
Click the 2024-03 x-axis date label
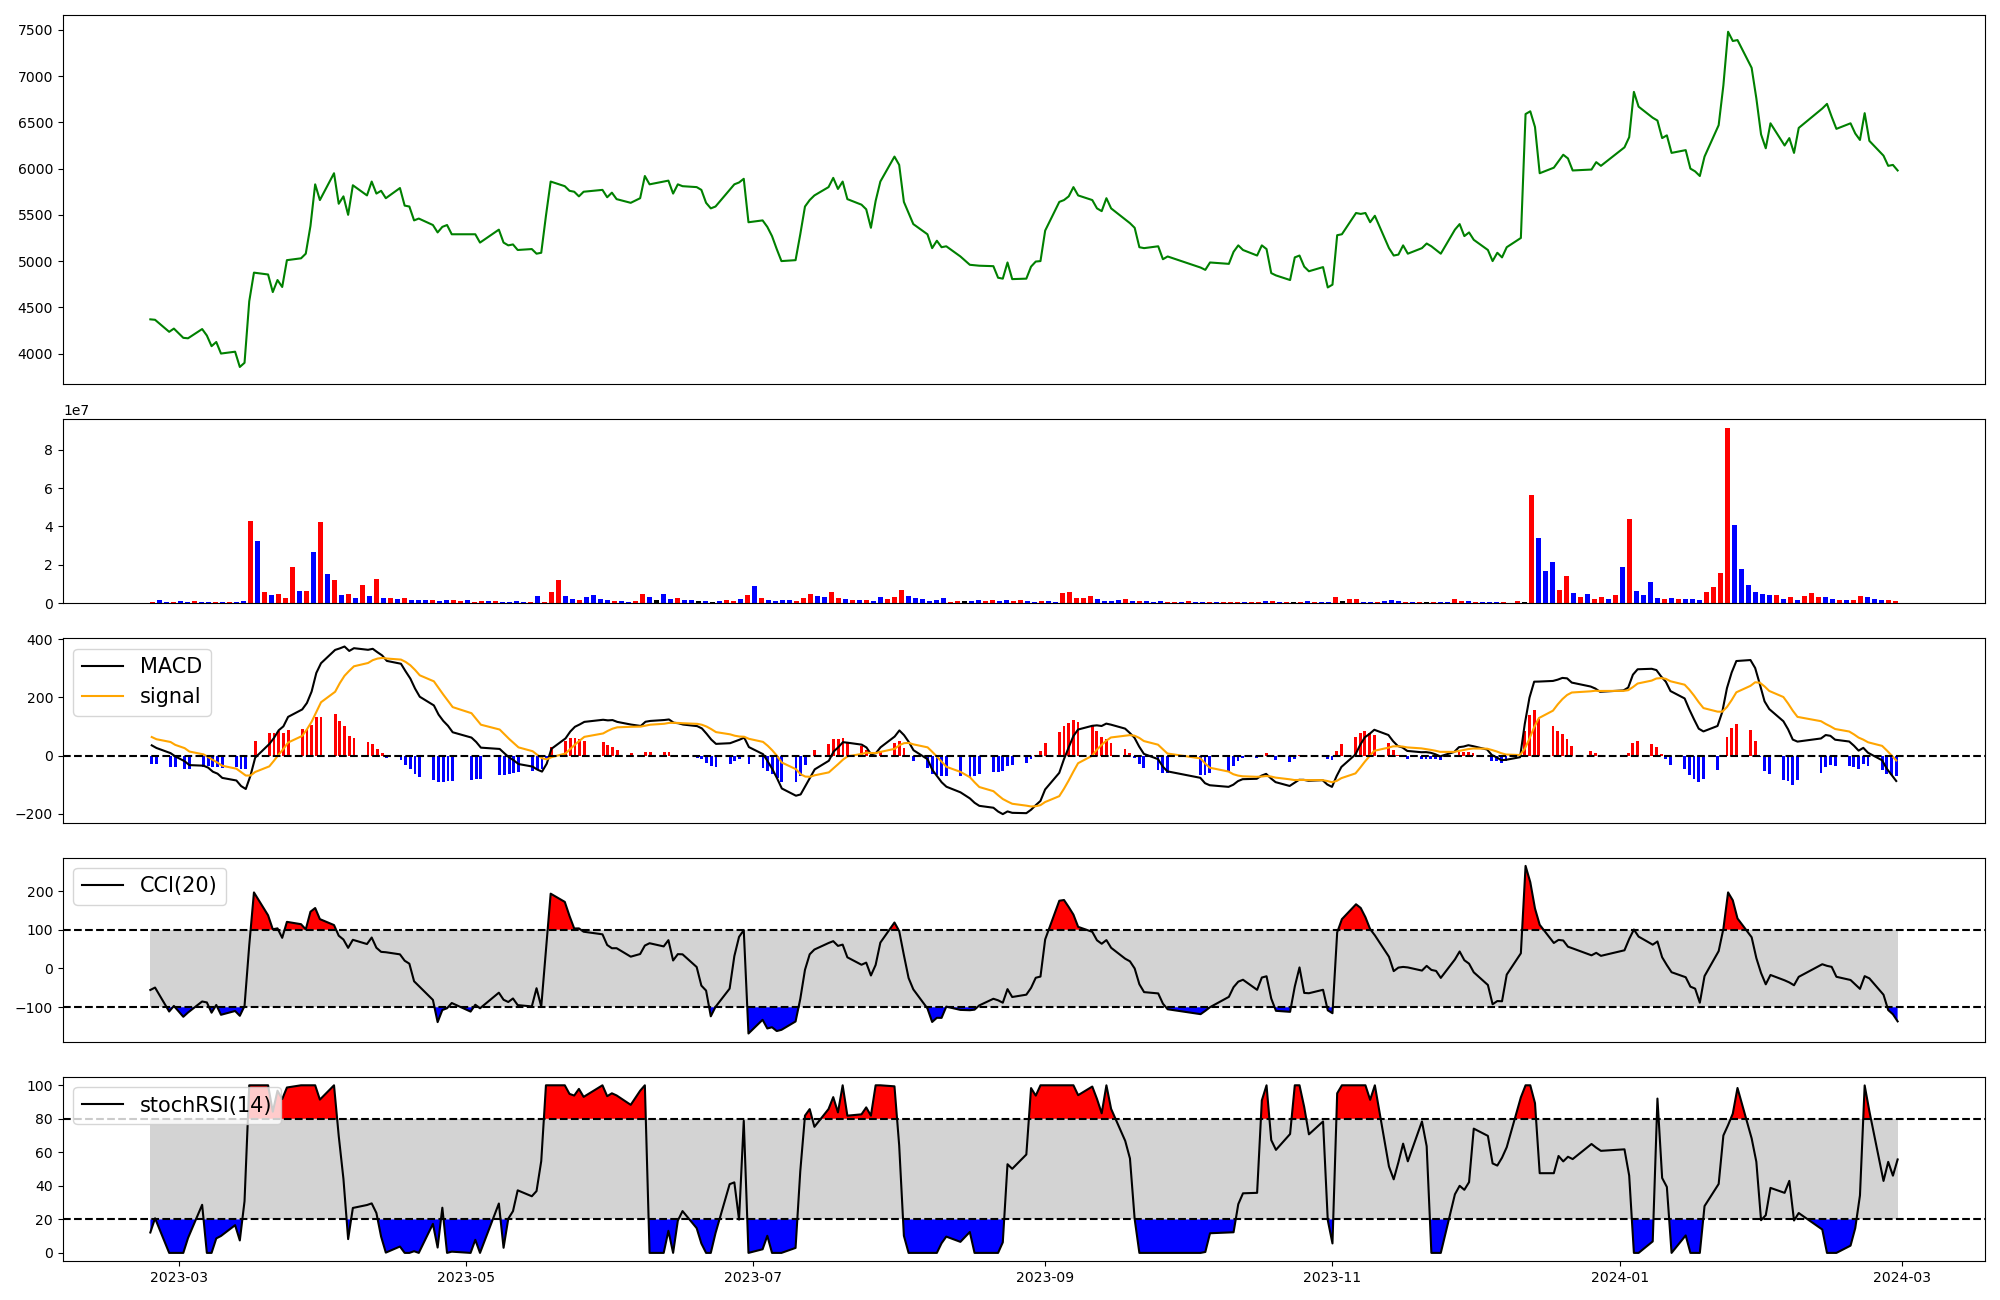point(1901,1276)
